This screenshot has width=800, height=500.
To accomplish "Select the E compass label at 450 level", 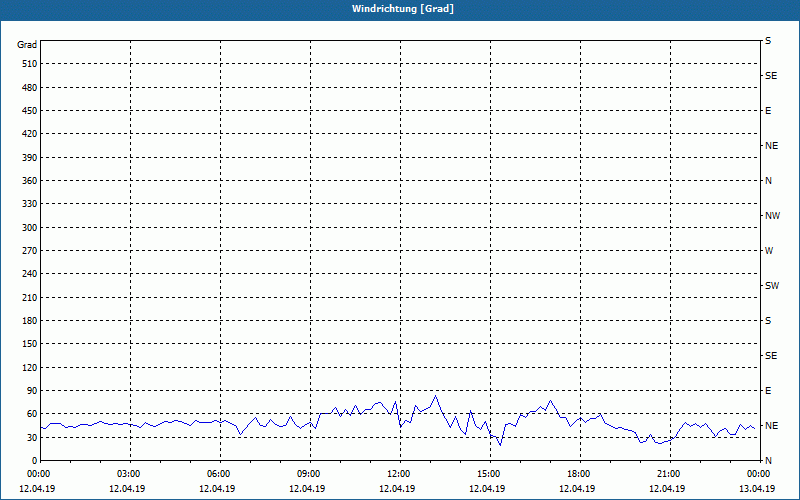I will point(768,111).
